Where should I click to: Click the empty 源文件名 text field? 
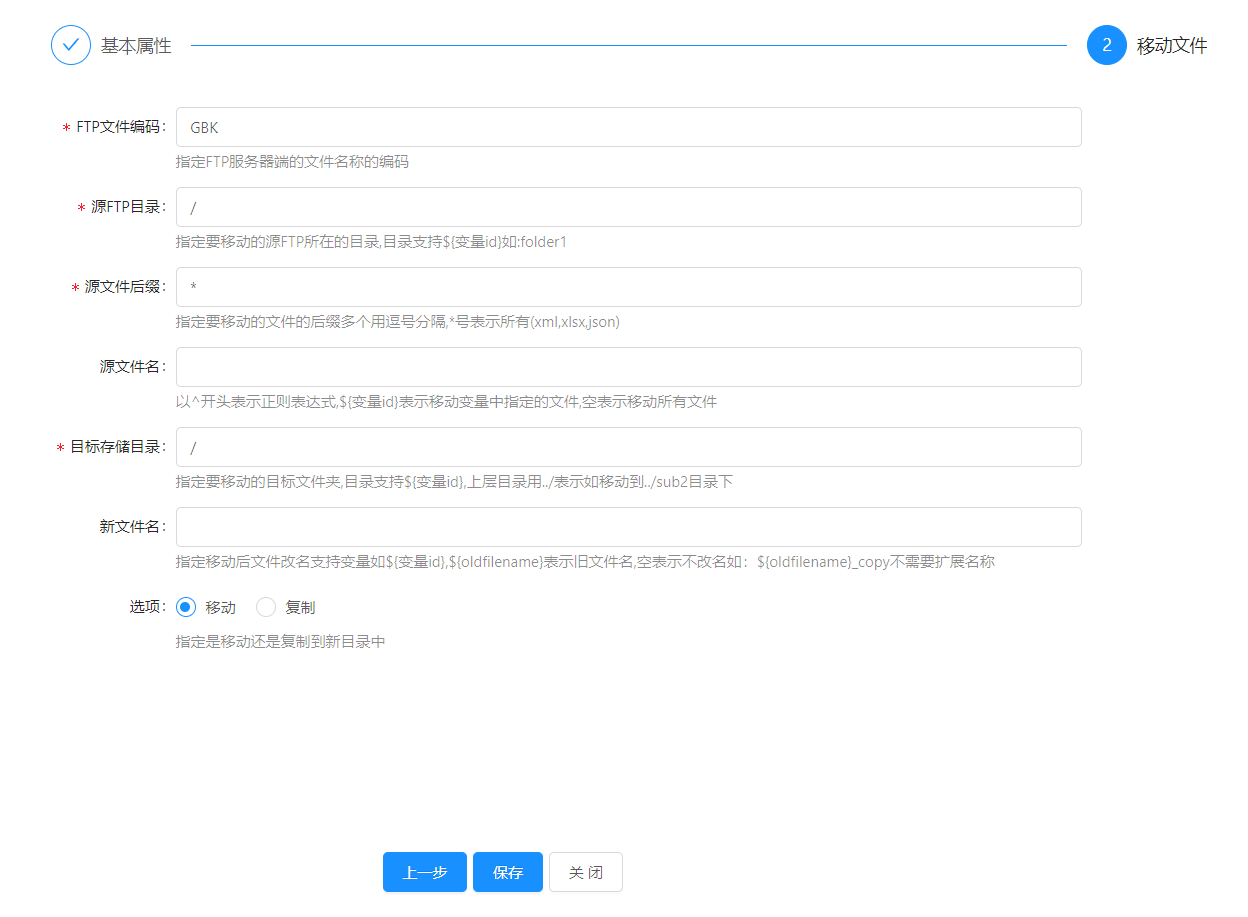pyautogui.click(x=628, y=367)
